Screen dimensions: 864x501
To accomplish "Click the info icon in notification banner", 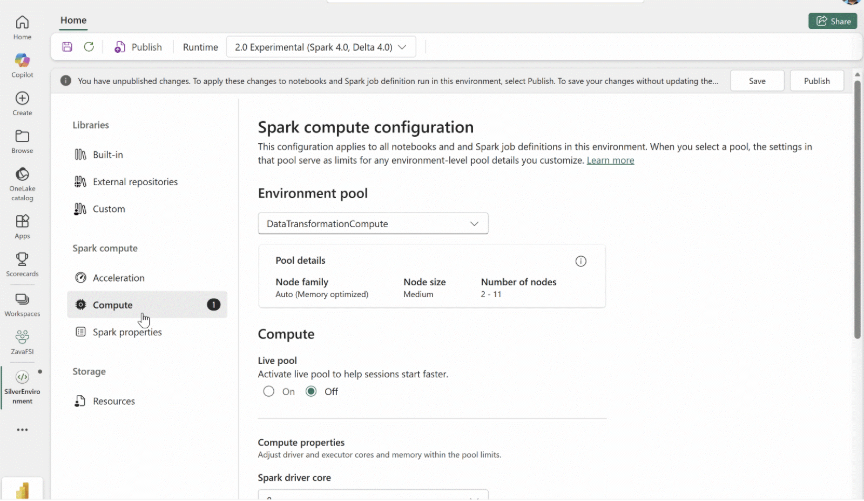I will point(66,80).
